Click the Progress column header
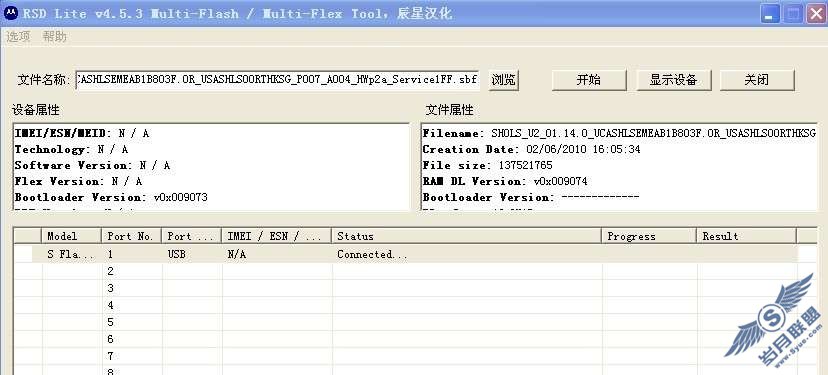 pyautogui.click(x=650, y=236)
